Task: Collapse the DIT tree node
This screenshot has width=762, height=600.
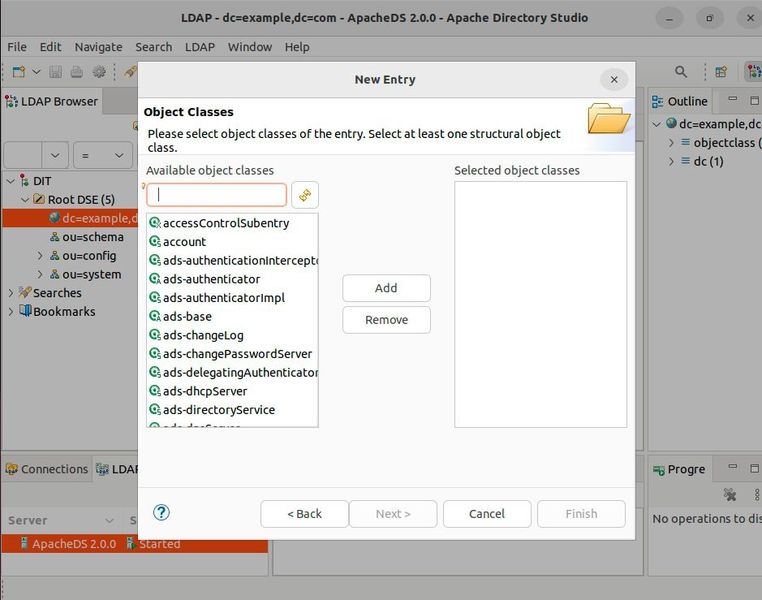Action: [x=10, y=181]
